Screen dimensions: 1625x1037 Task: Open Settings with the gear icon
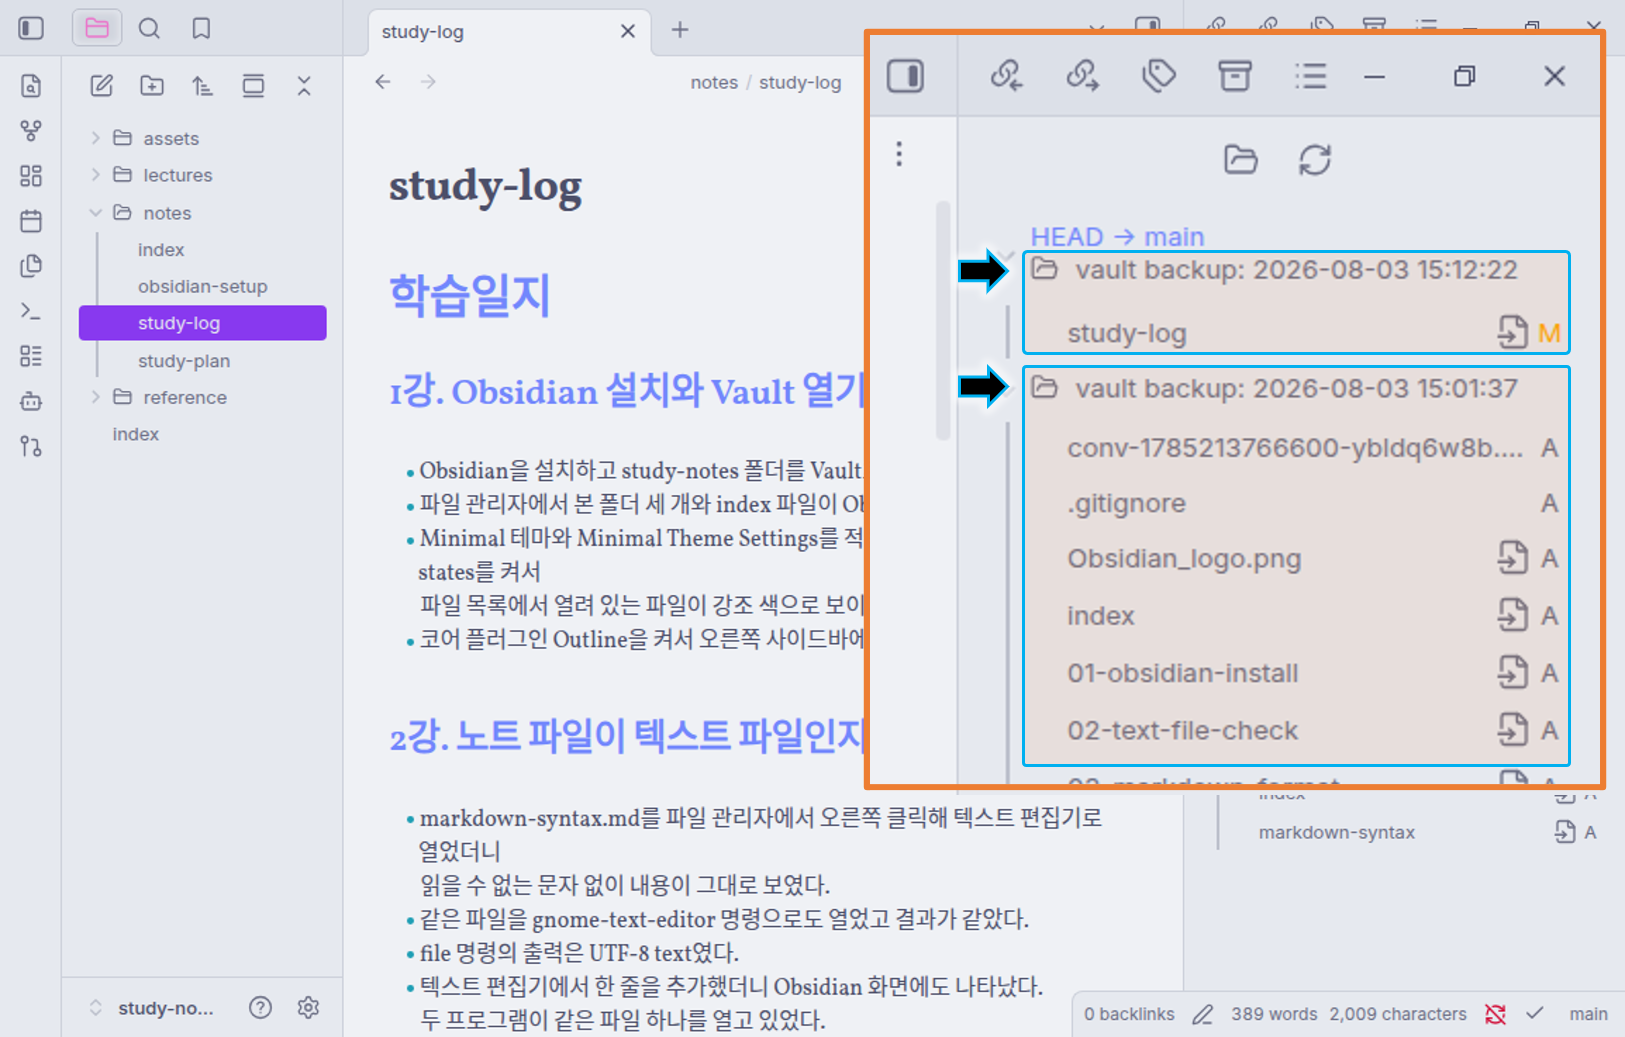308,1008
